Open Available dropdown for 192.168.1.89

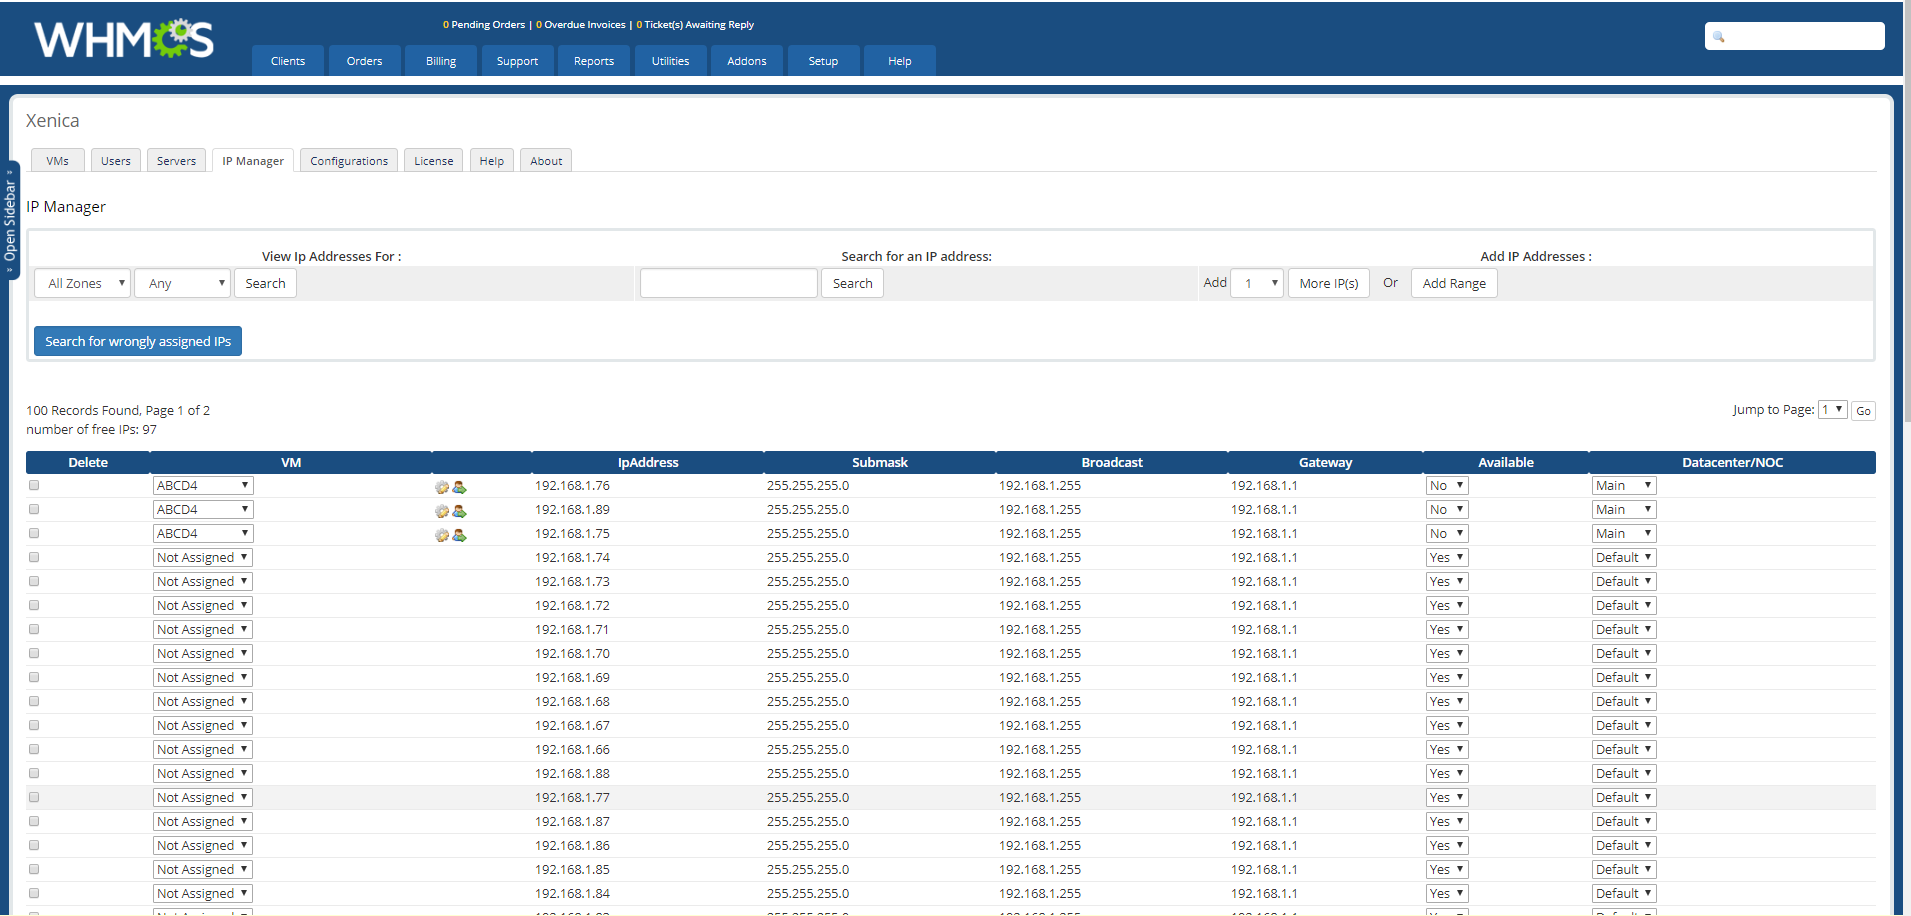[x=1447, y=509]
